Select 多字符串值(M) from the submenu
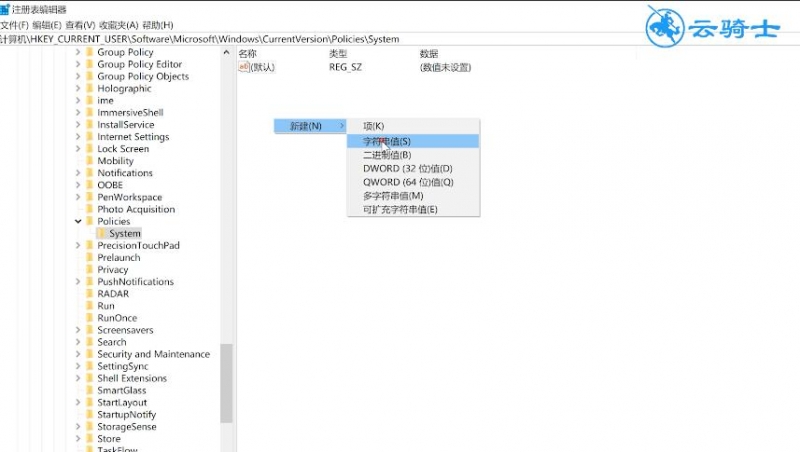The image size is (800, 452). click(x=413, y=196)
